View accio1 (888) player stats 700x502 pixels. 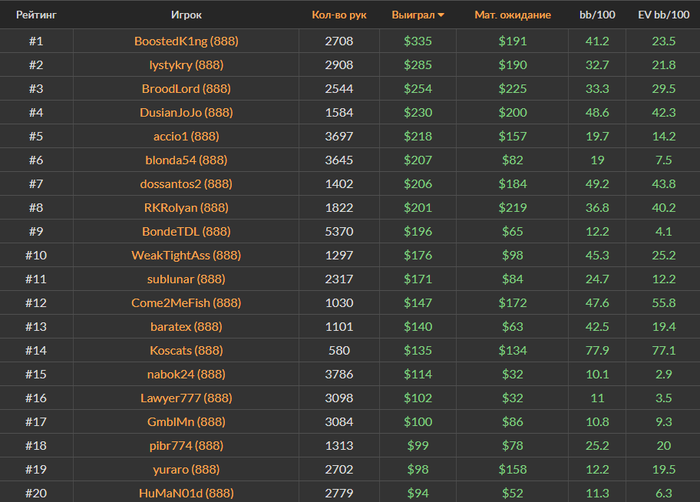[x=186, y=136]
